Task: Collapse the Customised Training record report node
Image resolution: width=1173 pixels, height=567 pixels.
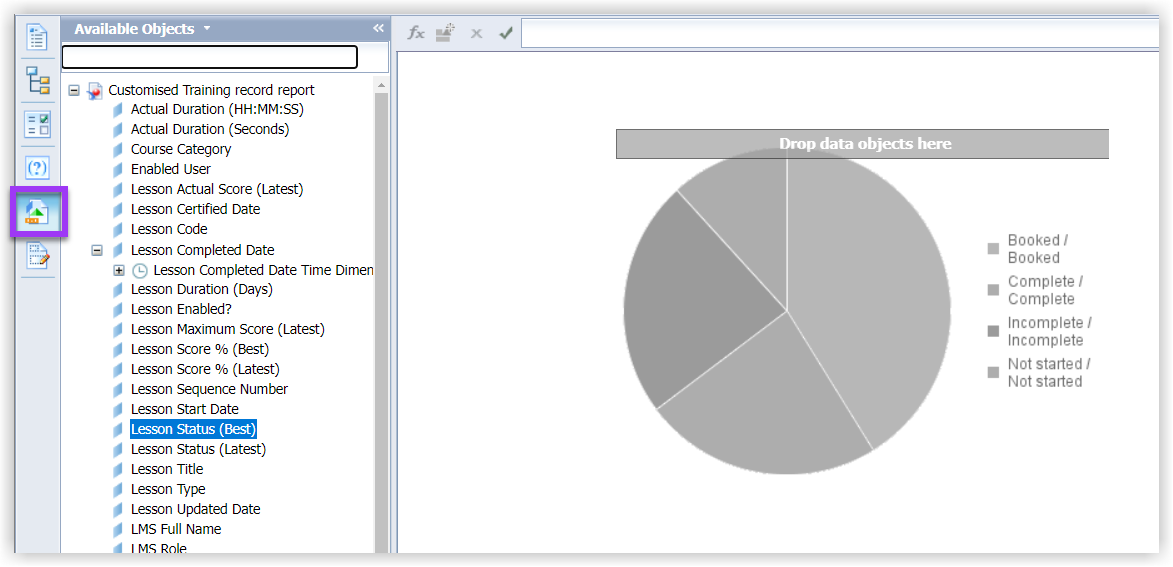Action: (x=74, y=90)
